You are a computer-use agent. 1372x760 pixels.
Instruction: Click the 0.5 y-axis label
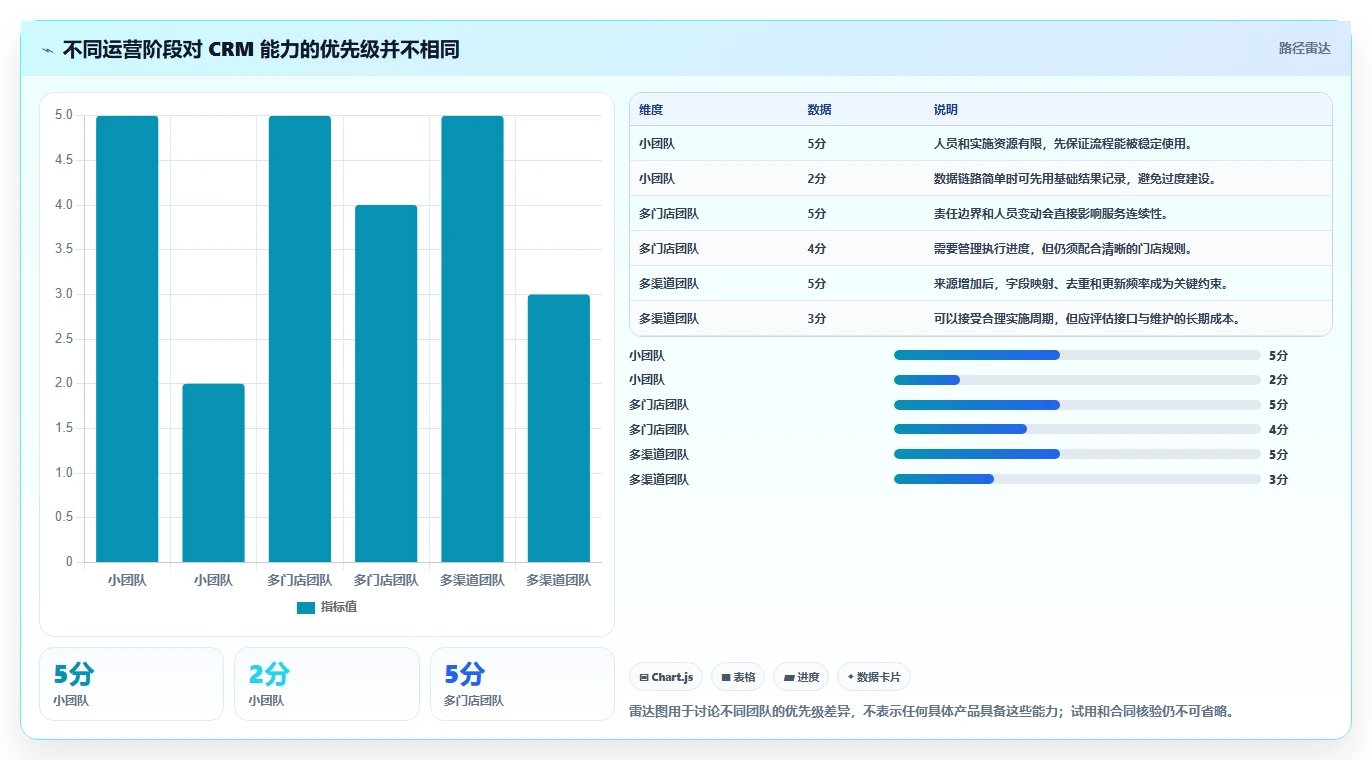(x=63, y=517)
